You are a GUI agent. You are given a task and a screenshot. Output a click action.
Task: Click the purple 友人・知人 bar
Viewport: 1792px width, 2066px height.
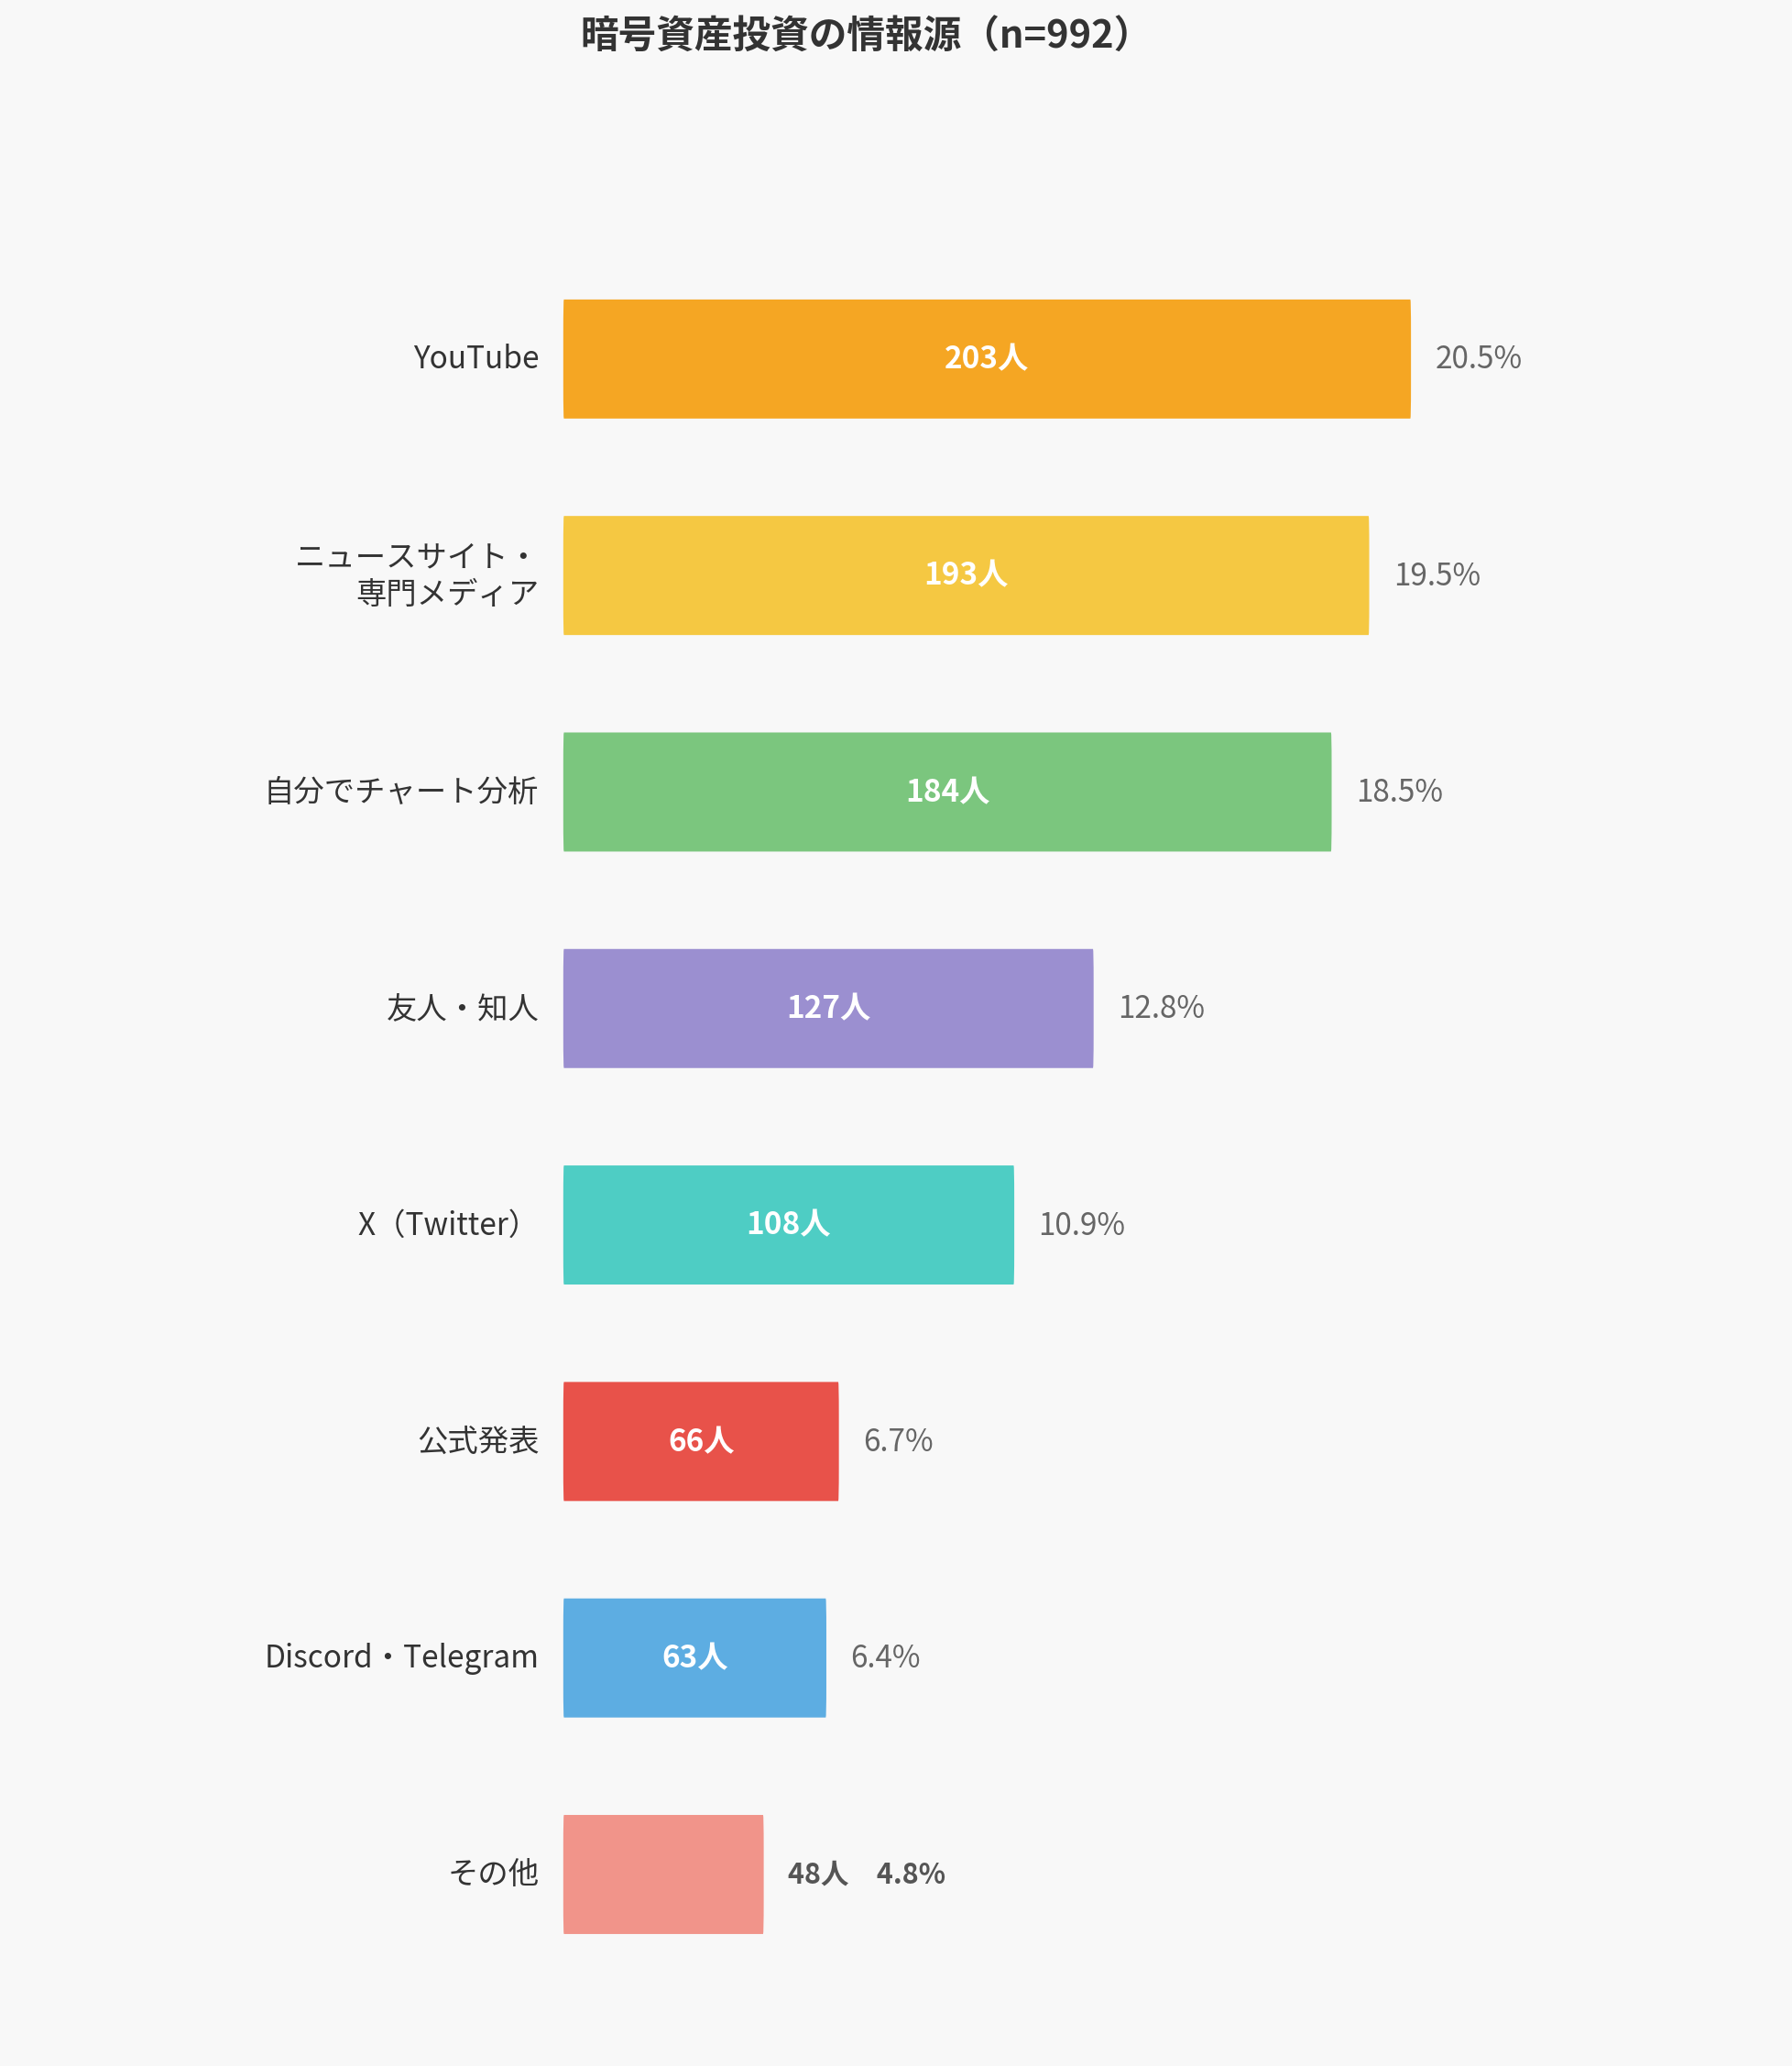coord(827,1008)
